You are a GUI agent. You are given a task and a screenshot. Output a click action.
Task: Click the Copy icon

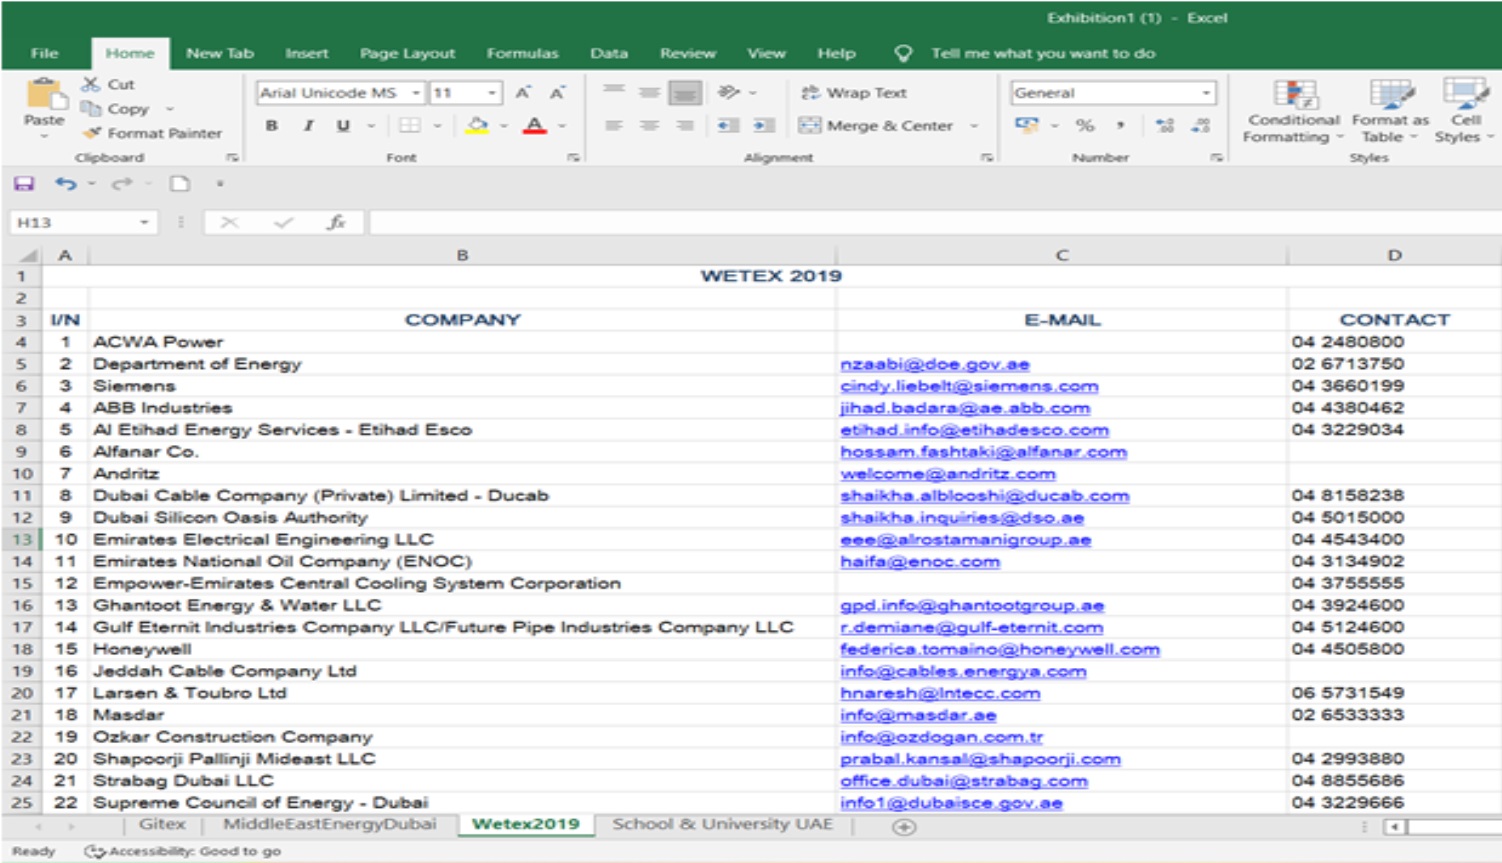(x=91, y=108)
